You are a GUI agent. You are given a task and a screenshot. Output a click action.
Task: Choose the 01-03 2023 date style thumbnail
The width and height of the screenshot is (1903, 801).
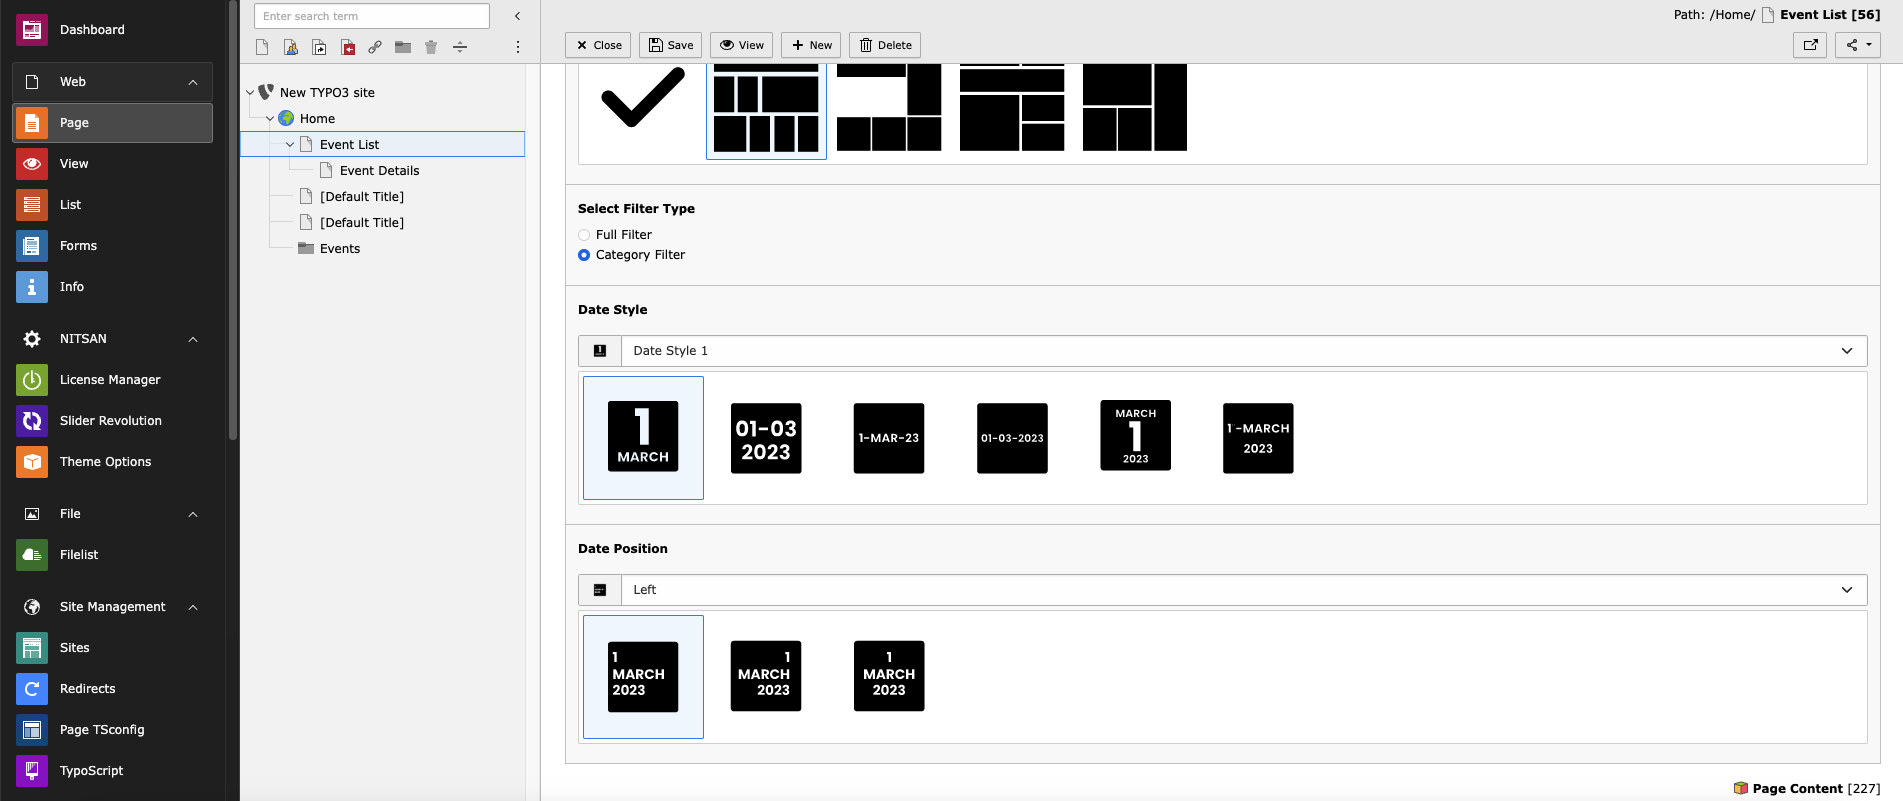coord(766,438)
